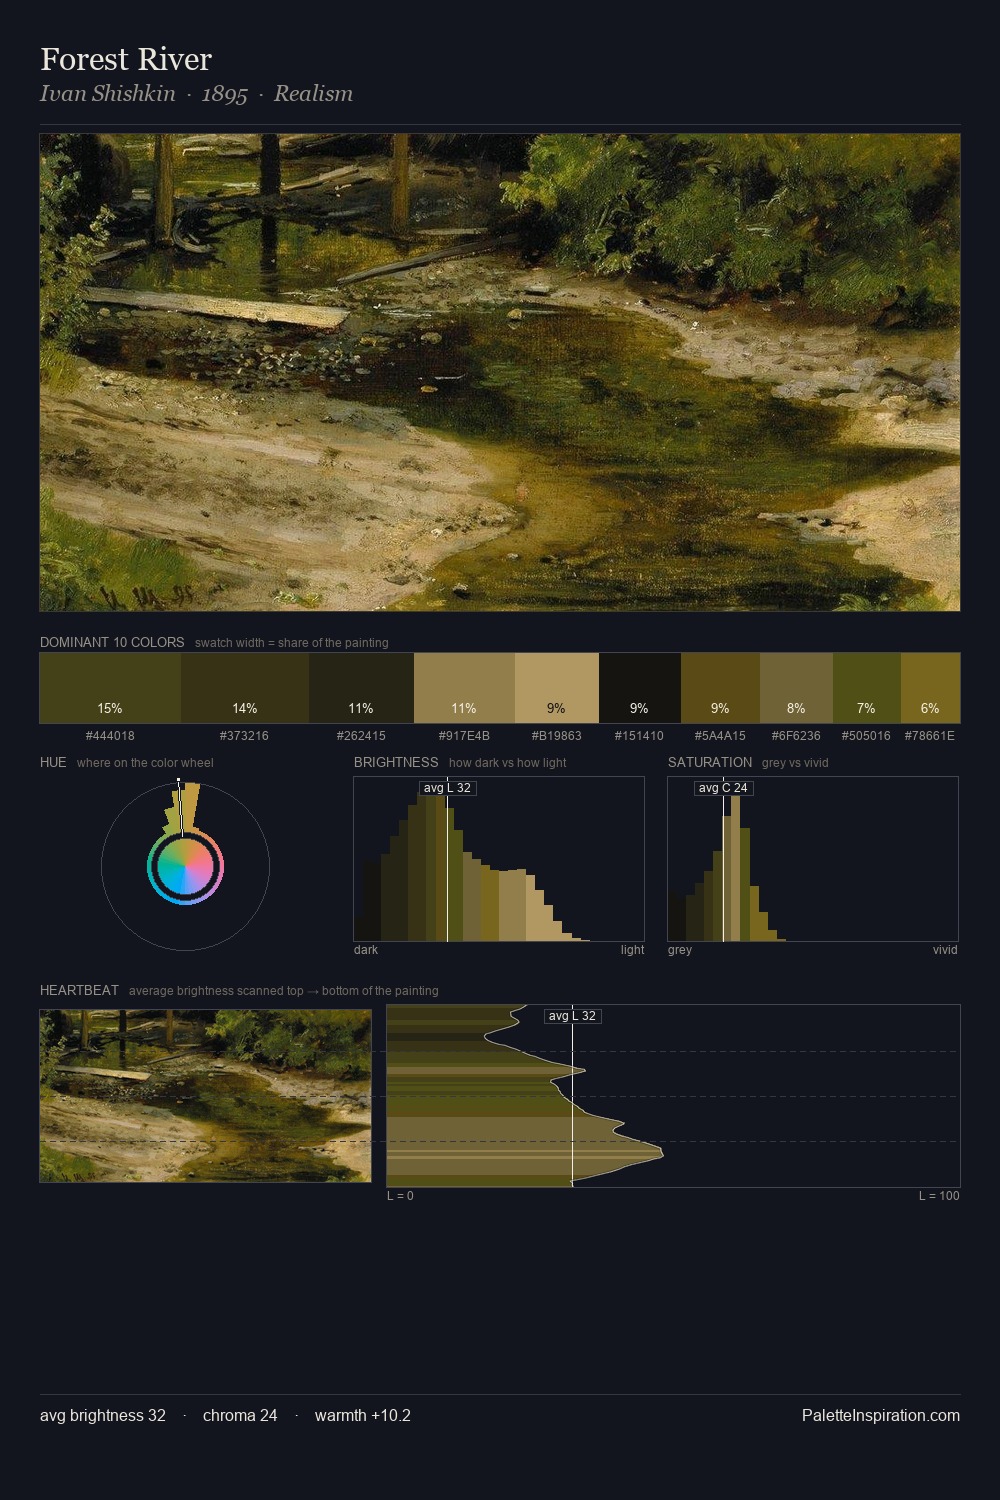Choose the #6F6236 swatch showing 8%

coord(796,688)
